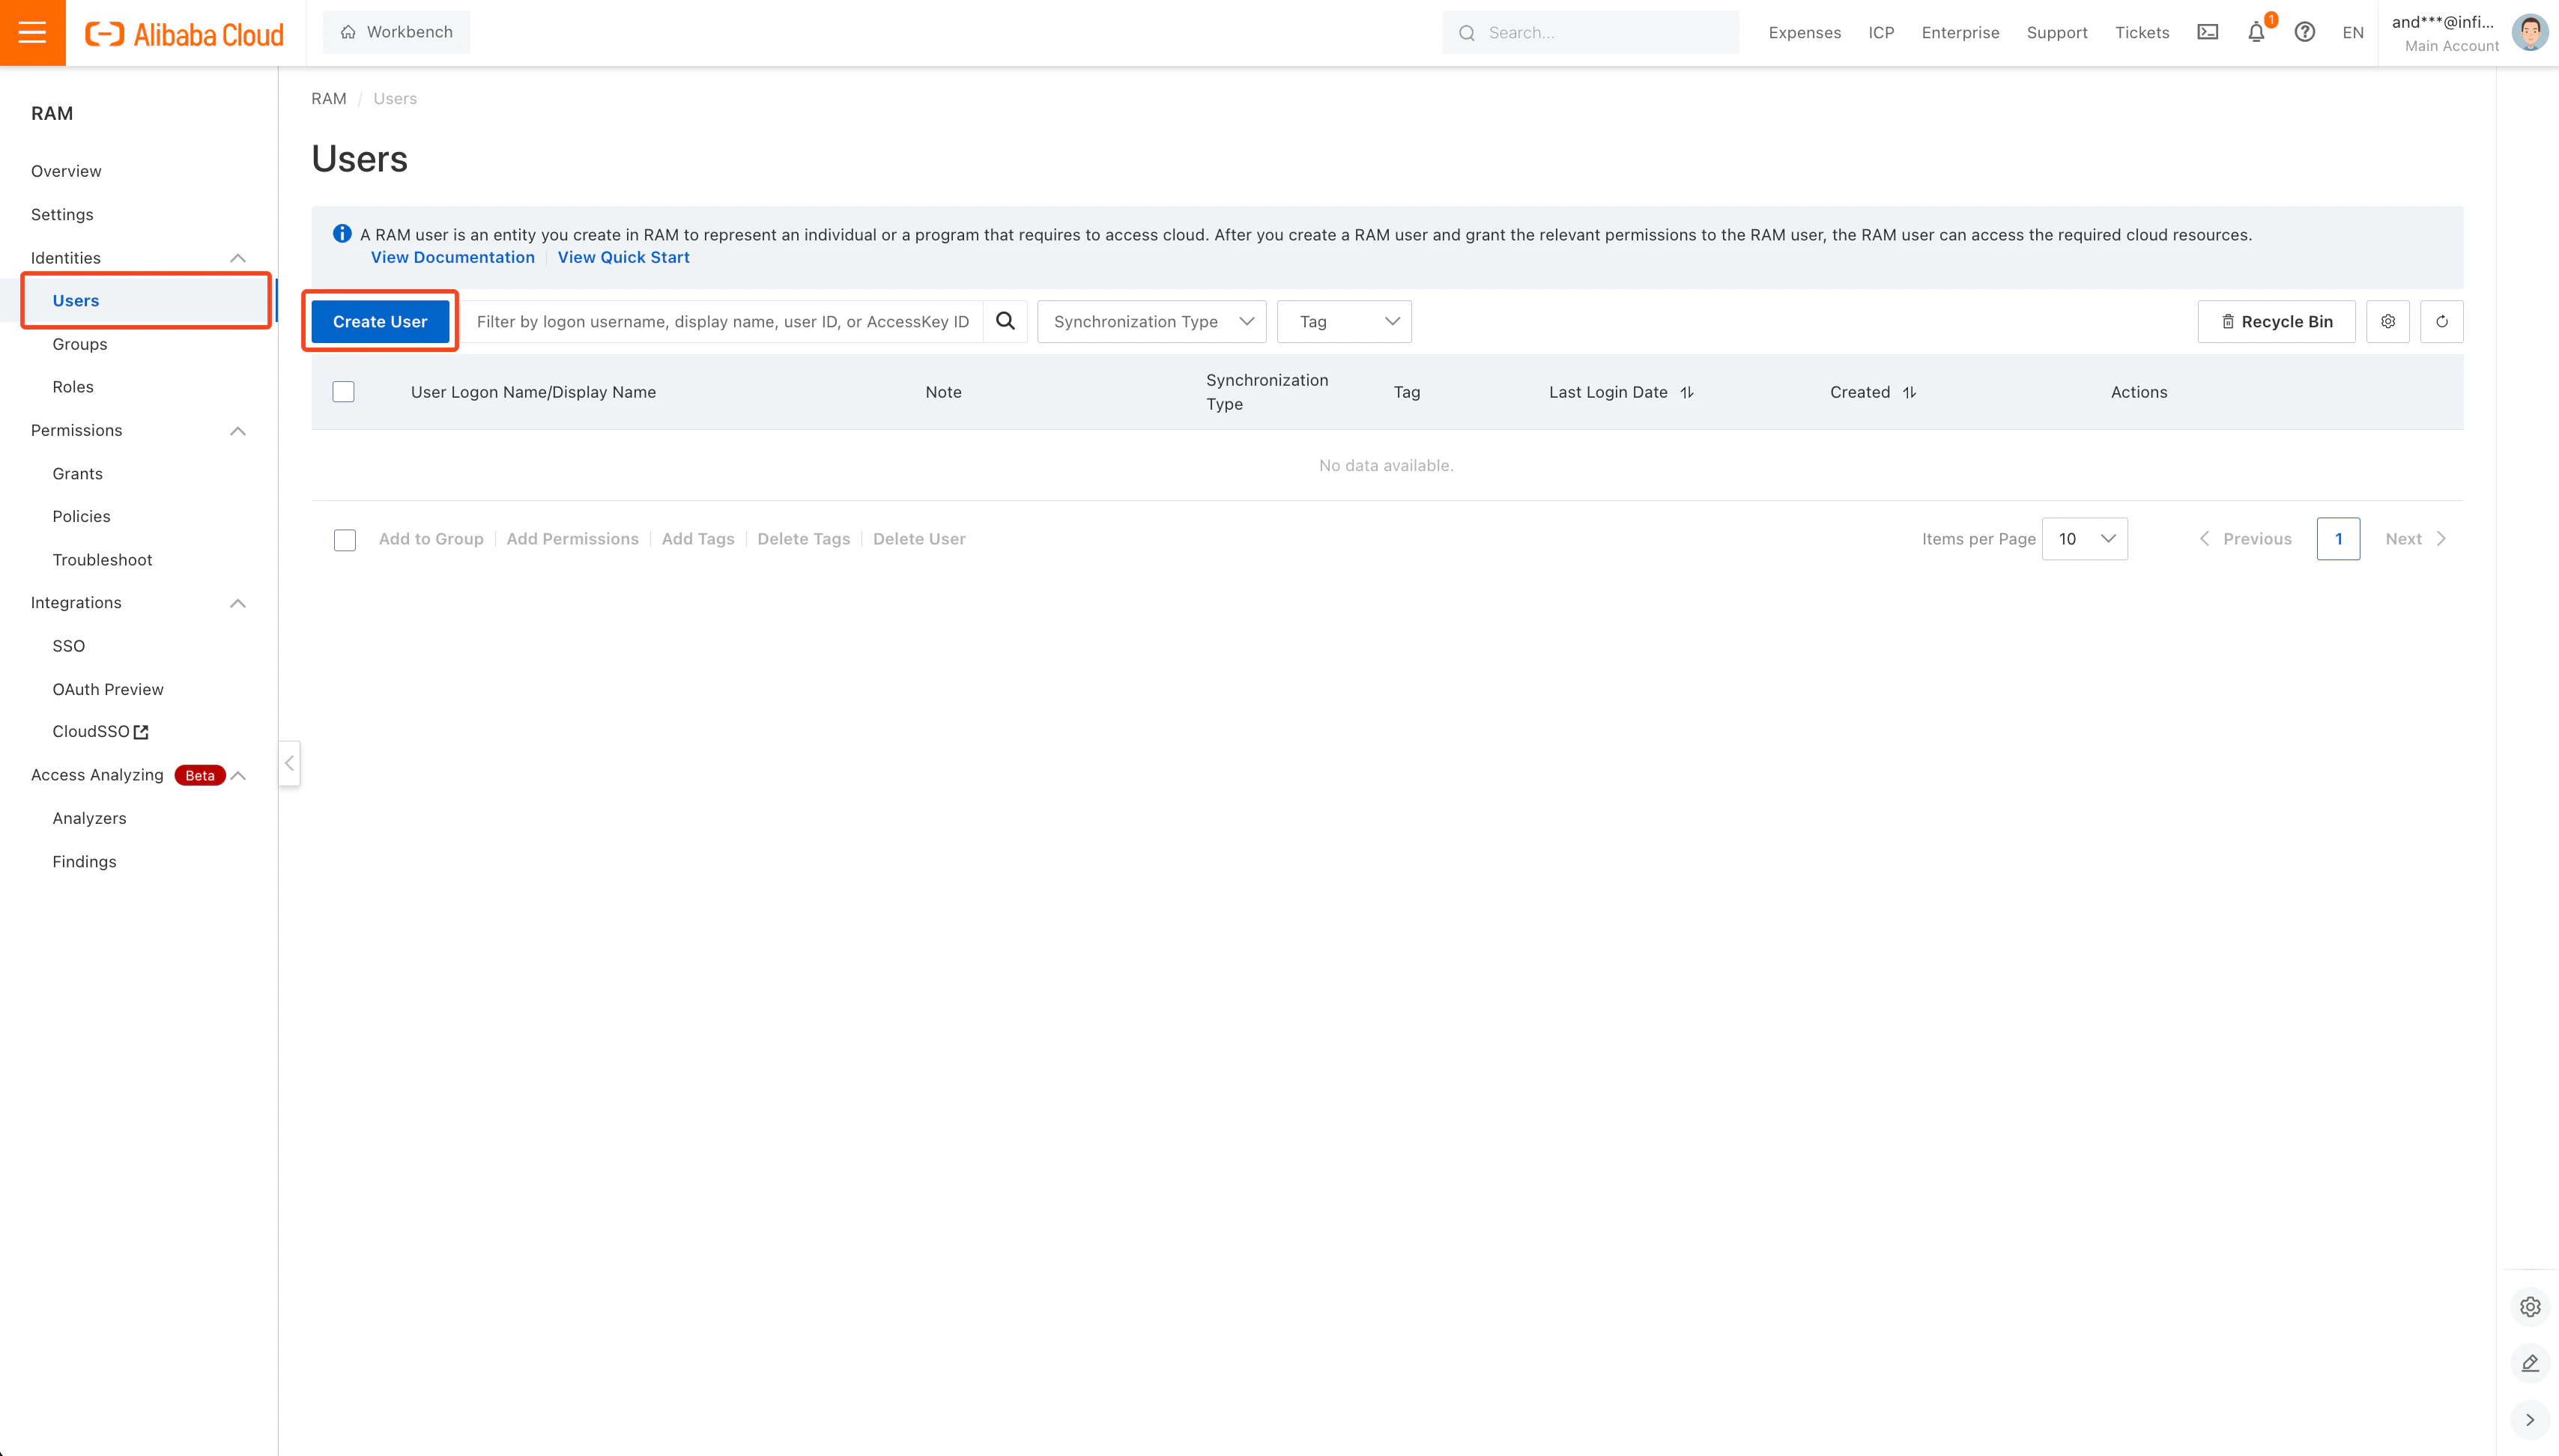
Task: Open Expenses in top bar
Action: click(x=1804, y=33)
